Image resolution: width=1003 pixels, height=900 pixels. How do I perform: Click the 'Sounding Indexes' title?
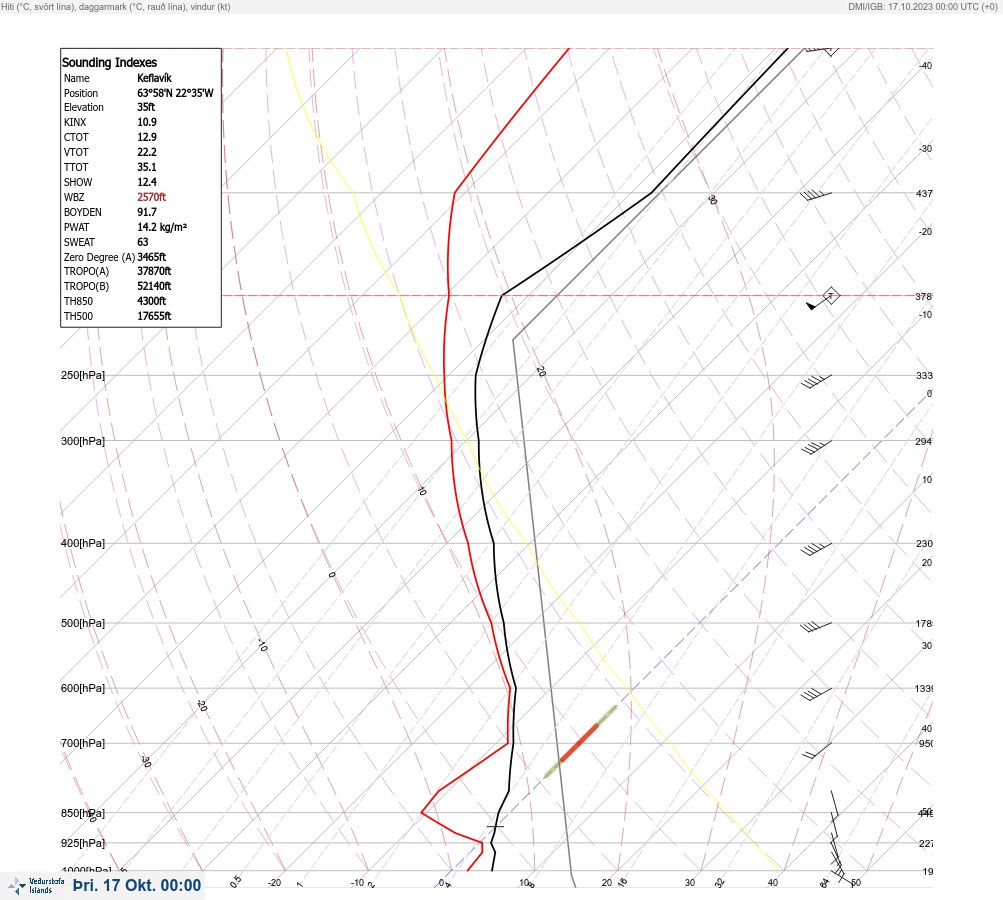[109, 62]
